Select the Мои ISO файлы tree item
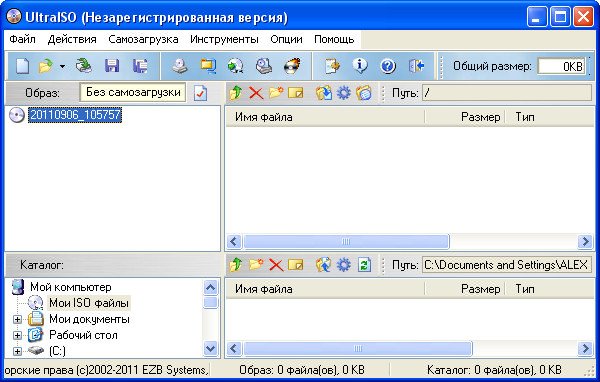The image size is (600, 382). [89, 303]
